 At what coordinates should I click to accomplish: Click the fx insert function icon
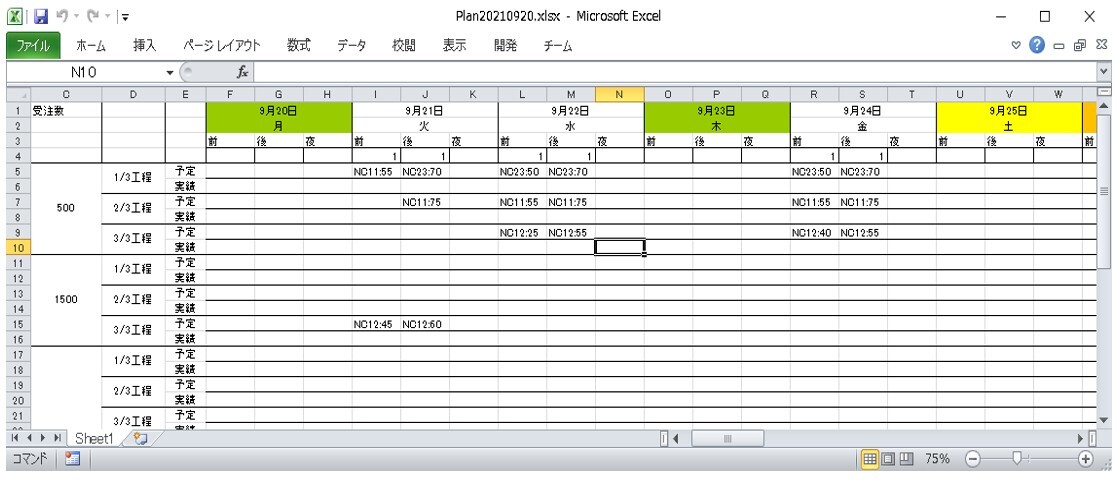tap(241, 72)
